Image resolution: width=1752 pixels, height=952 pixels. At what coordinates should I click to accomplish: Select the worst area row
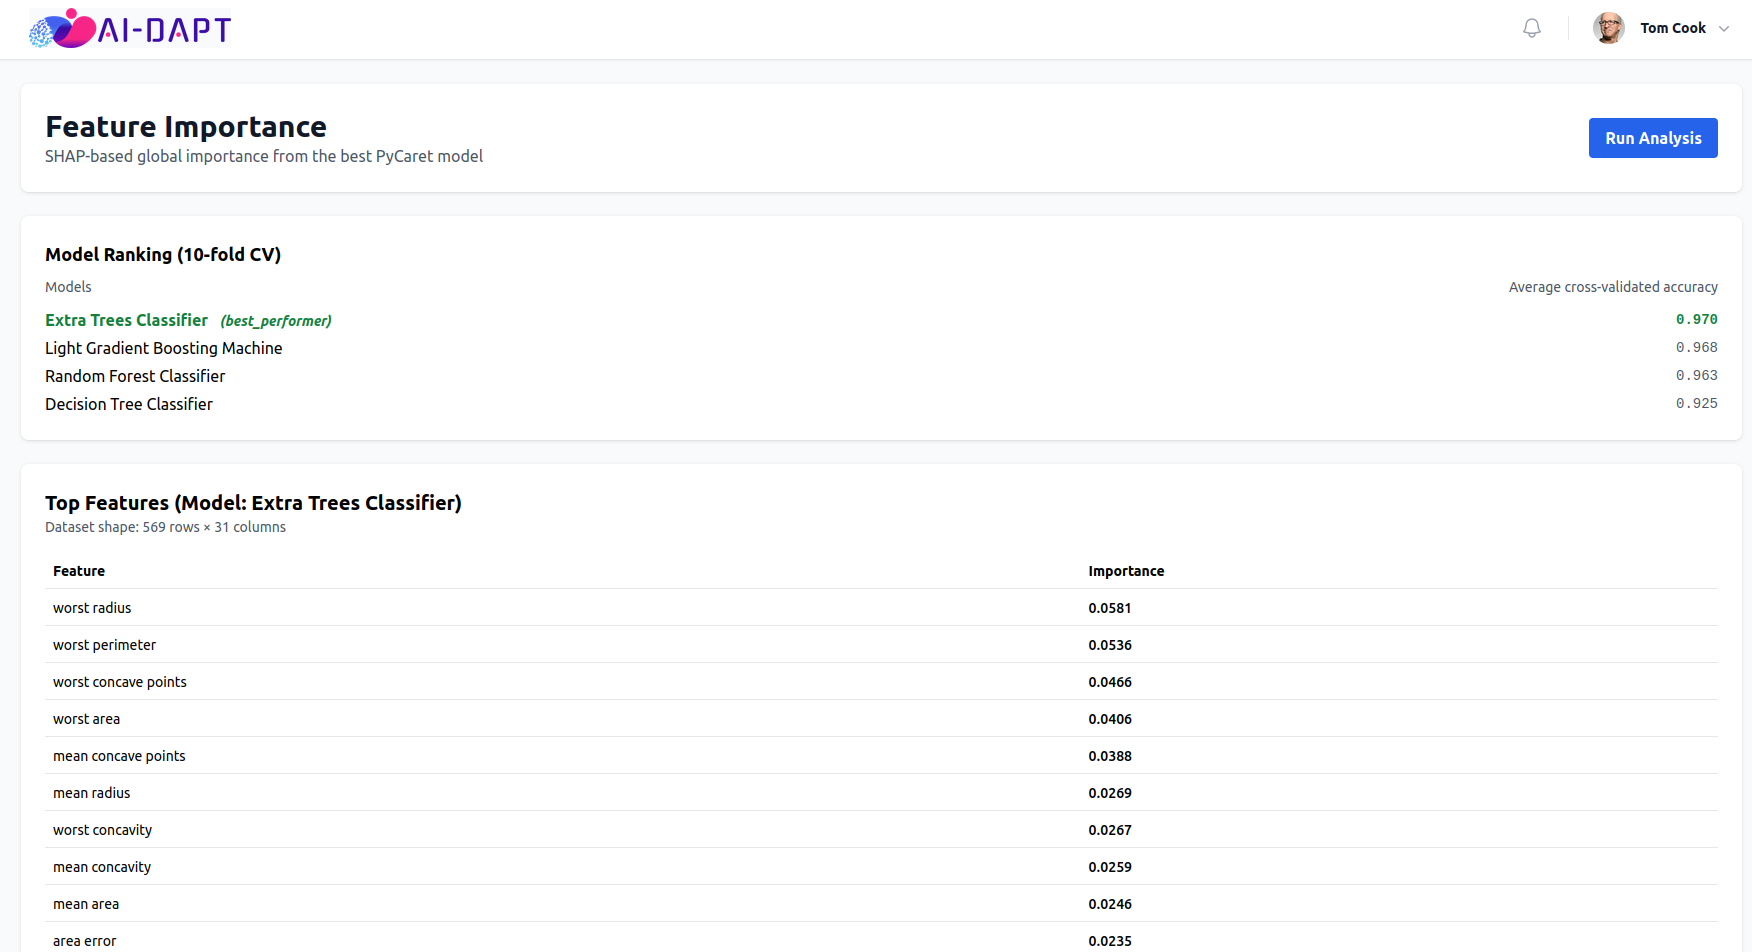pos(881,719)
